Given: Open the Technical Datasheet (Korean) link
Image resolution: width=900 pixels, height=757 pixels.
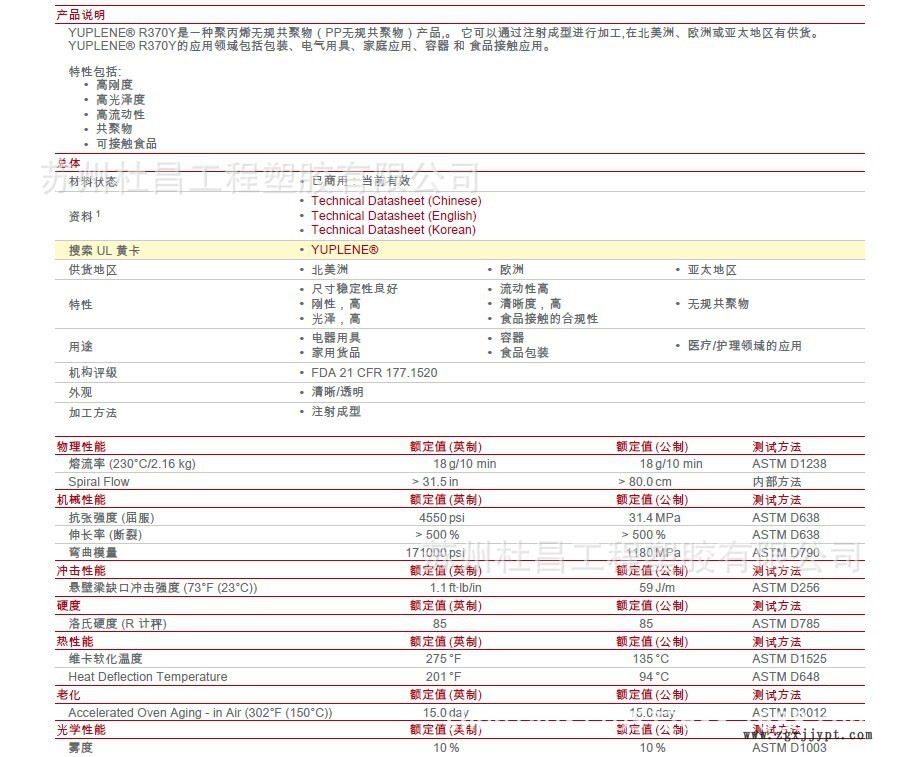Looking at the screenshot, I should coord(393,230).
